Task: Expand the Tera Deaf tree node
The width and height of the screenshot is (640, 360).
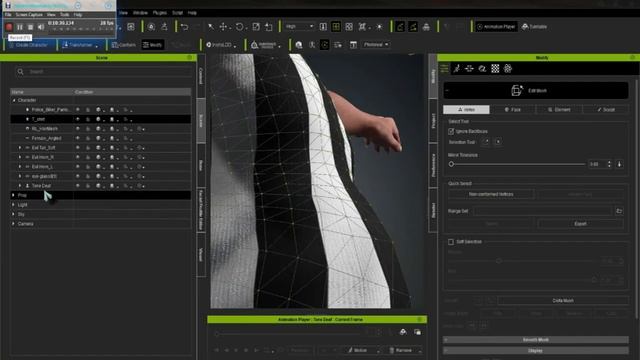Action: pos(20,186)
